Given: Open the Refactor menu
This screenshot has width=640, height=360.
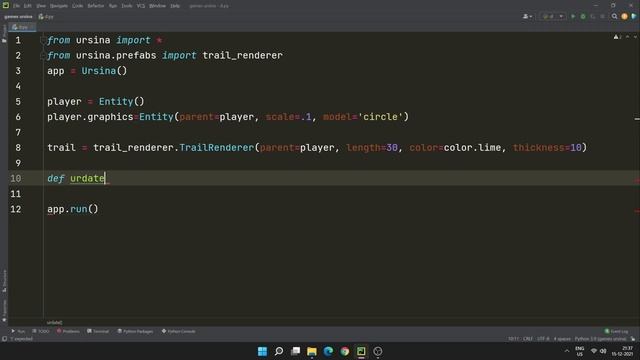Looking at the screenshot, I should click(96, 6).
